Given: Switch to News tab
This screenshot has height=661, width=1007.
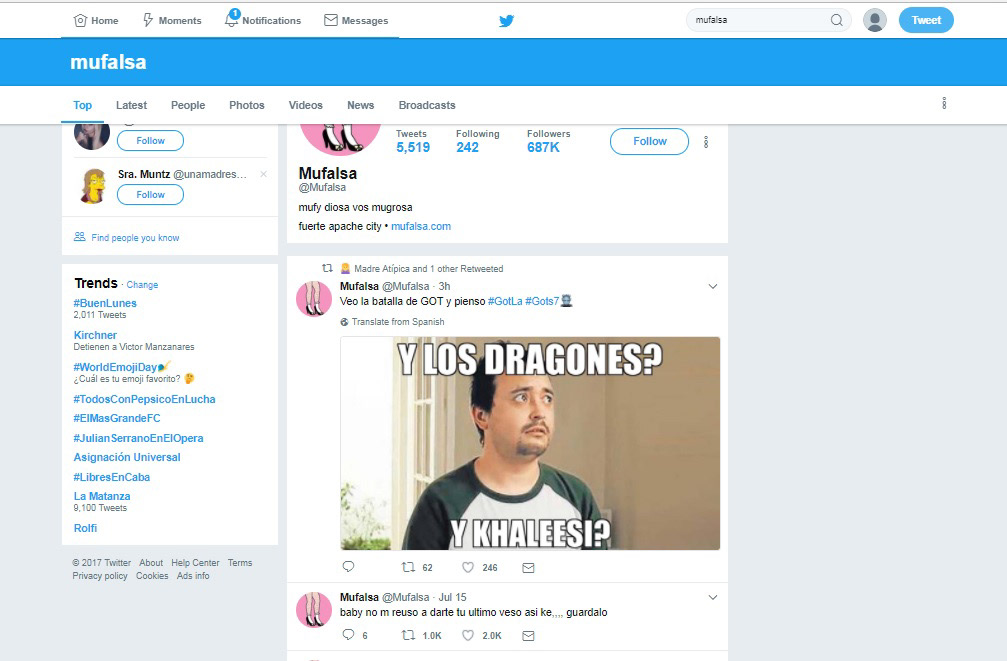Looking at the screenshot, I should click(360, 105).
